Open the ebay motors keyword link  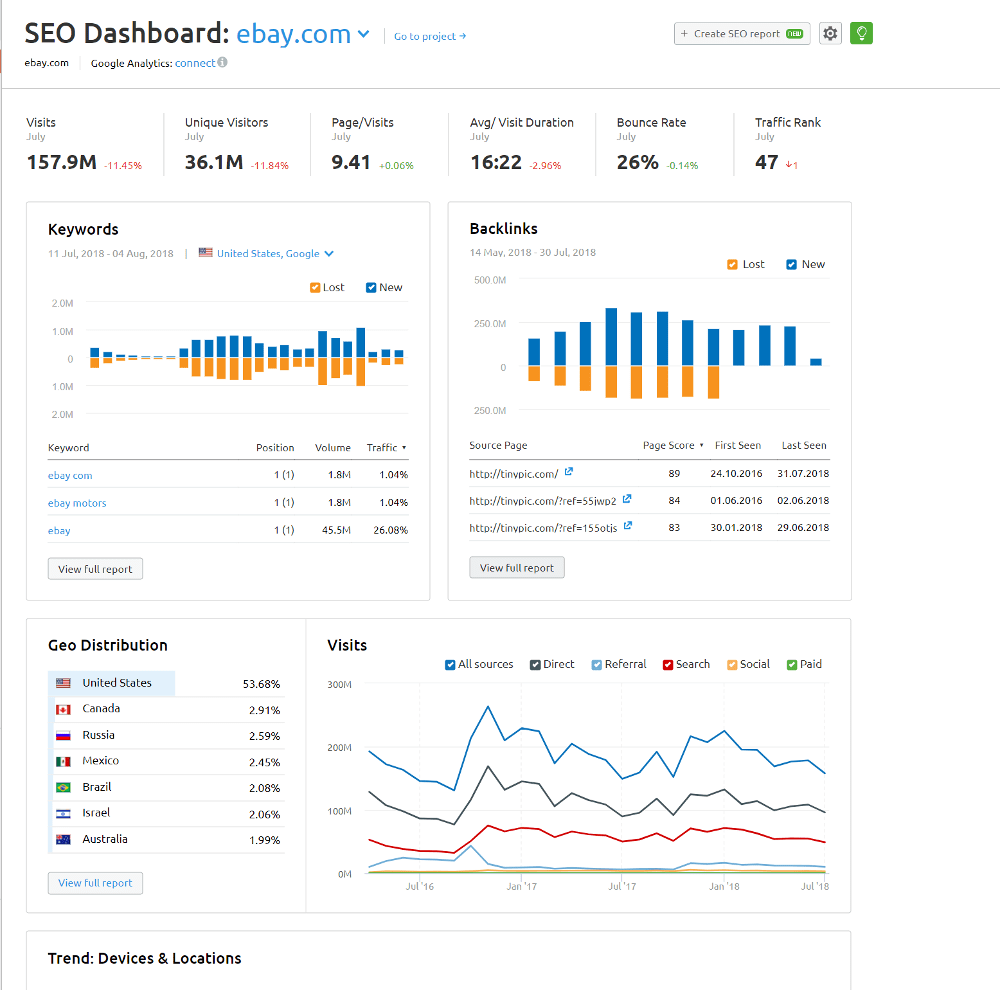point(77,503)
